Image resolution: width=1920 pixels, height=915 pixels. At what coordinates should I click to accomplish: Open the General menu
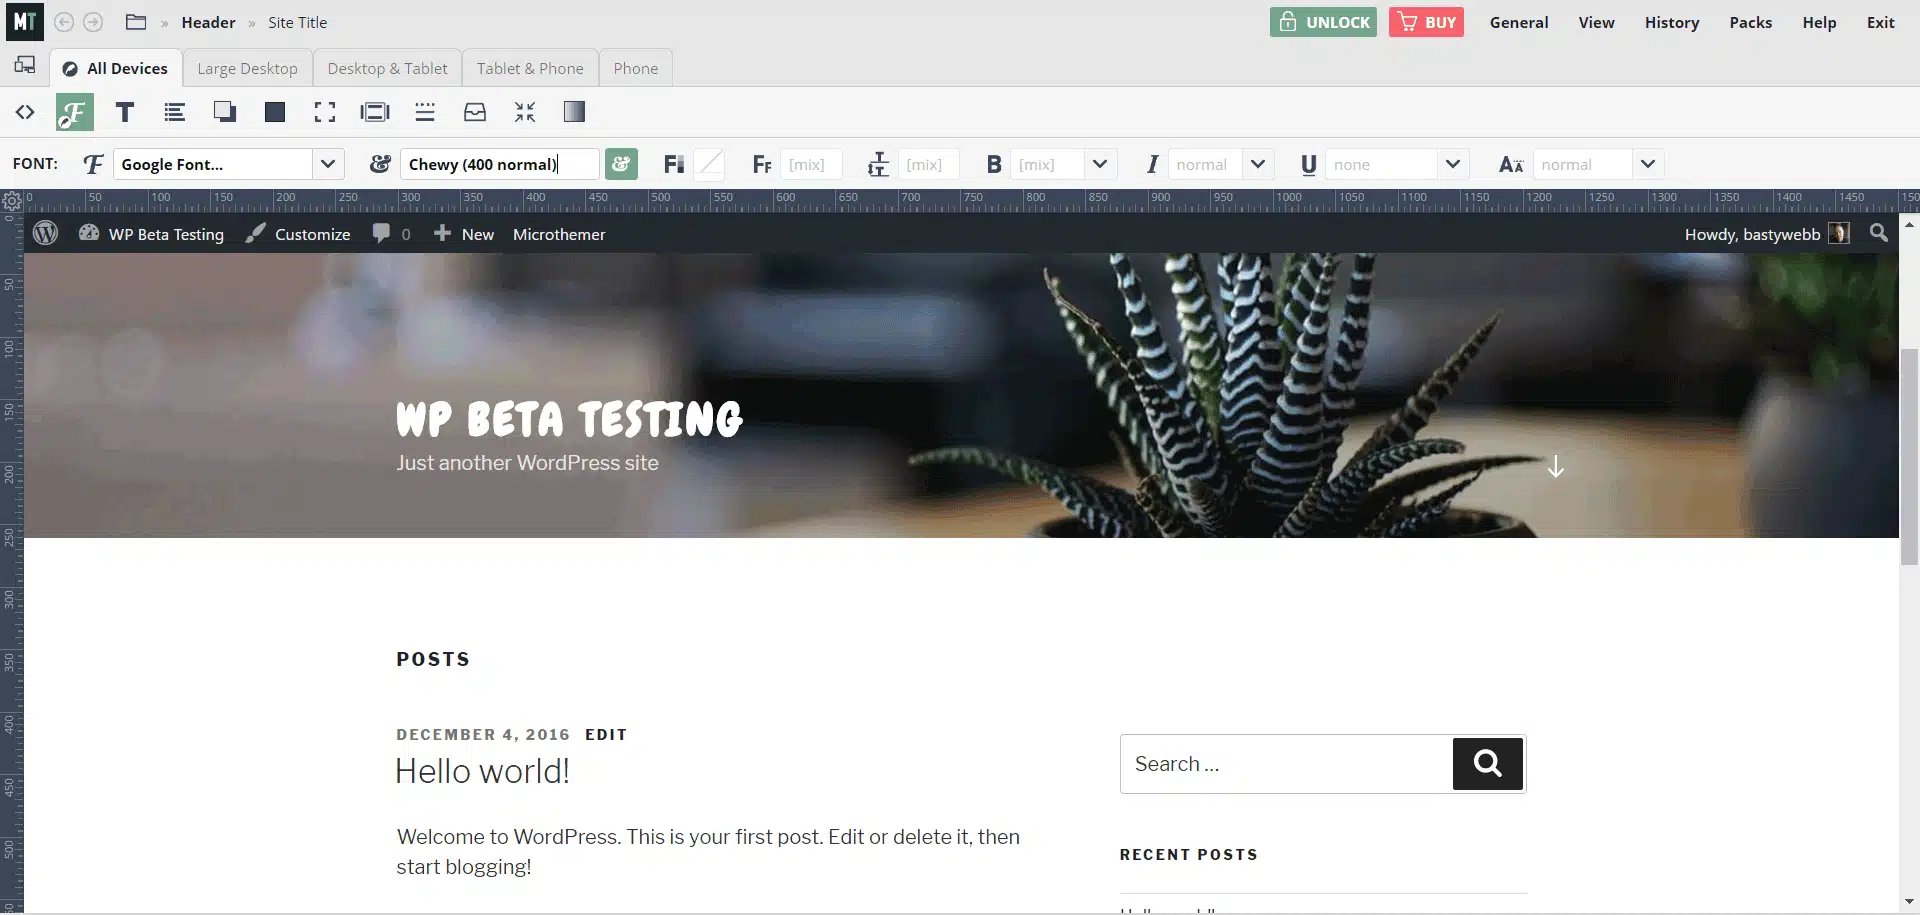1519,22
